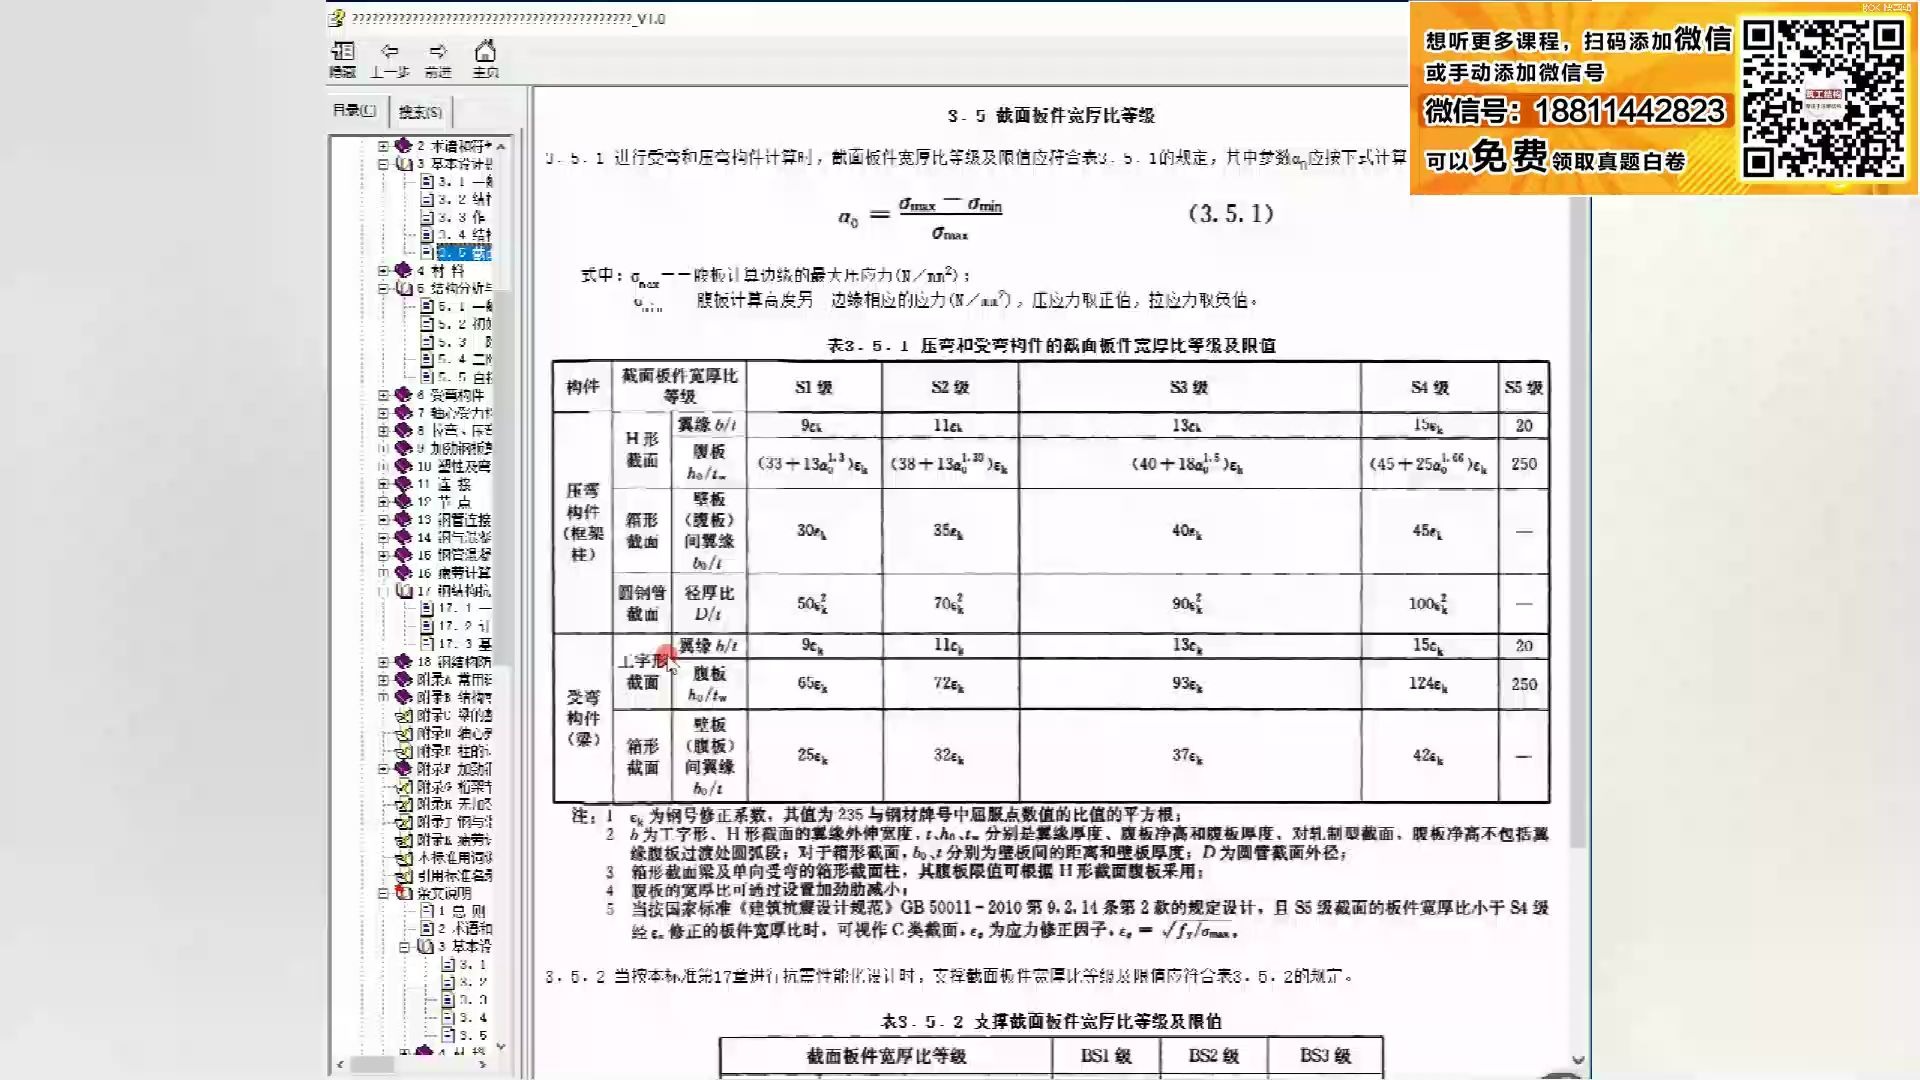
Task: Click the book icon for chapter 13 钢管连接
Action: (x=403, y=519)
